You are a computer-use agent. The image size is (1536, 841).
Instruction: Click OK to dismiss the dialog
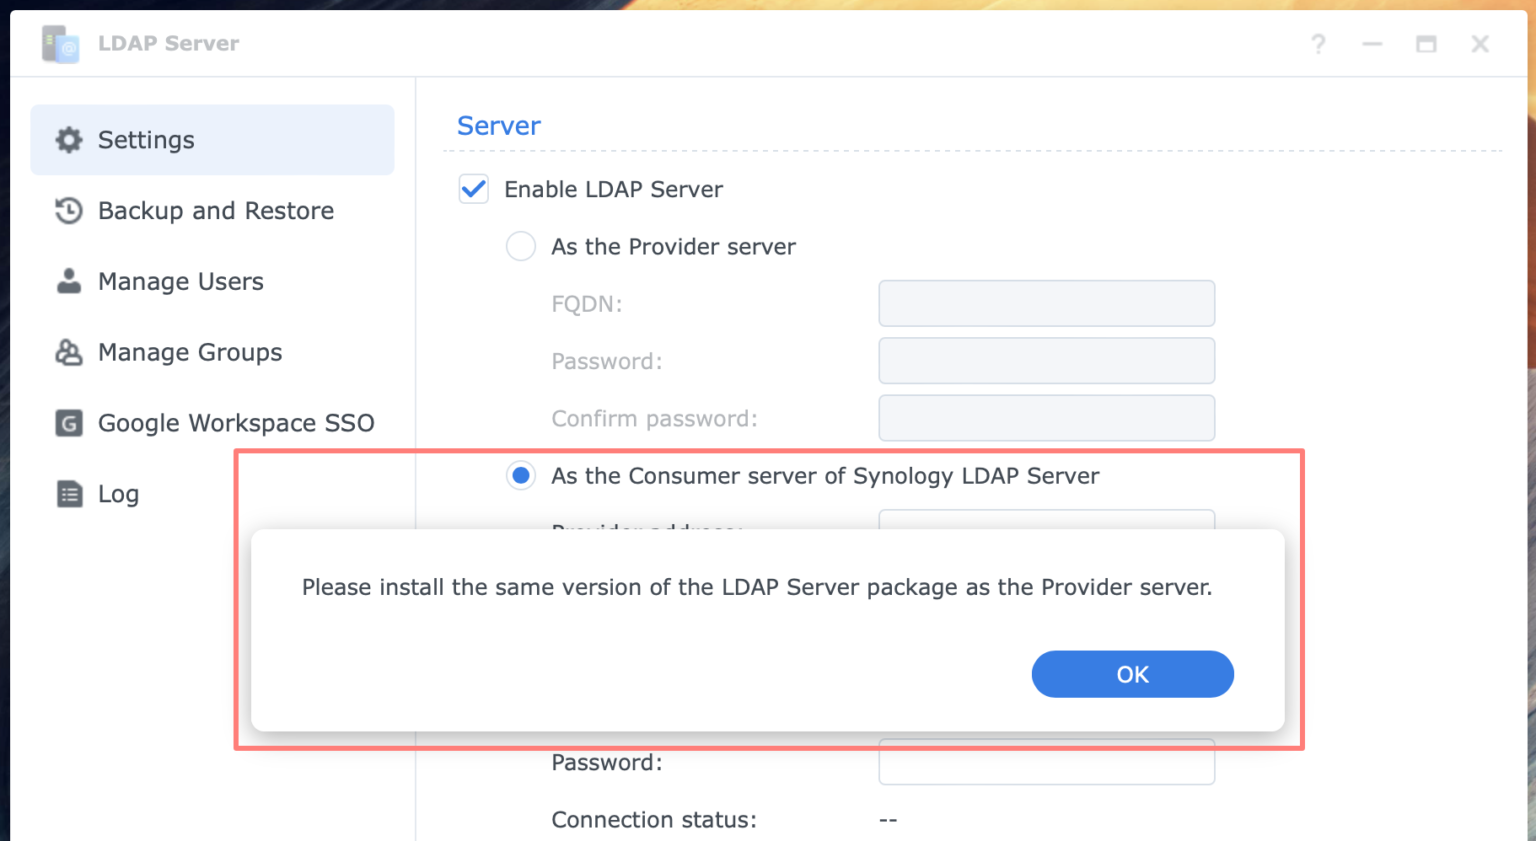pos(1132,674)
